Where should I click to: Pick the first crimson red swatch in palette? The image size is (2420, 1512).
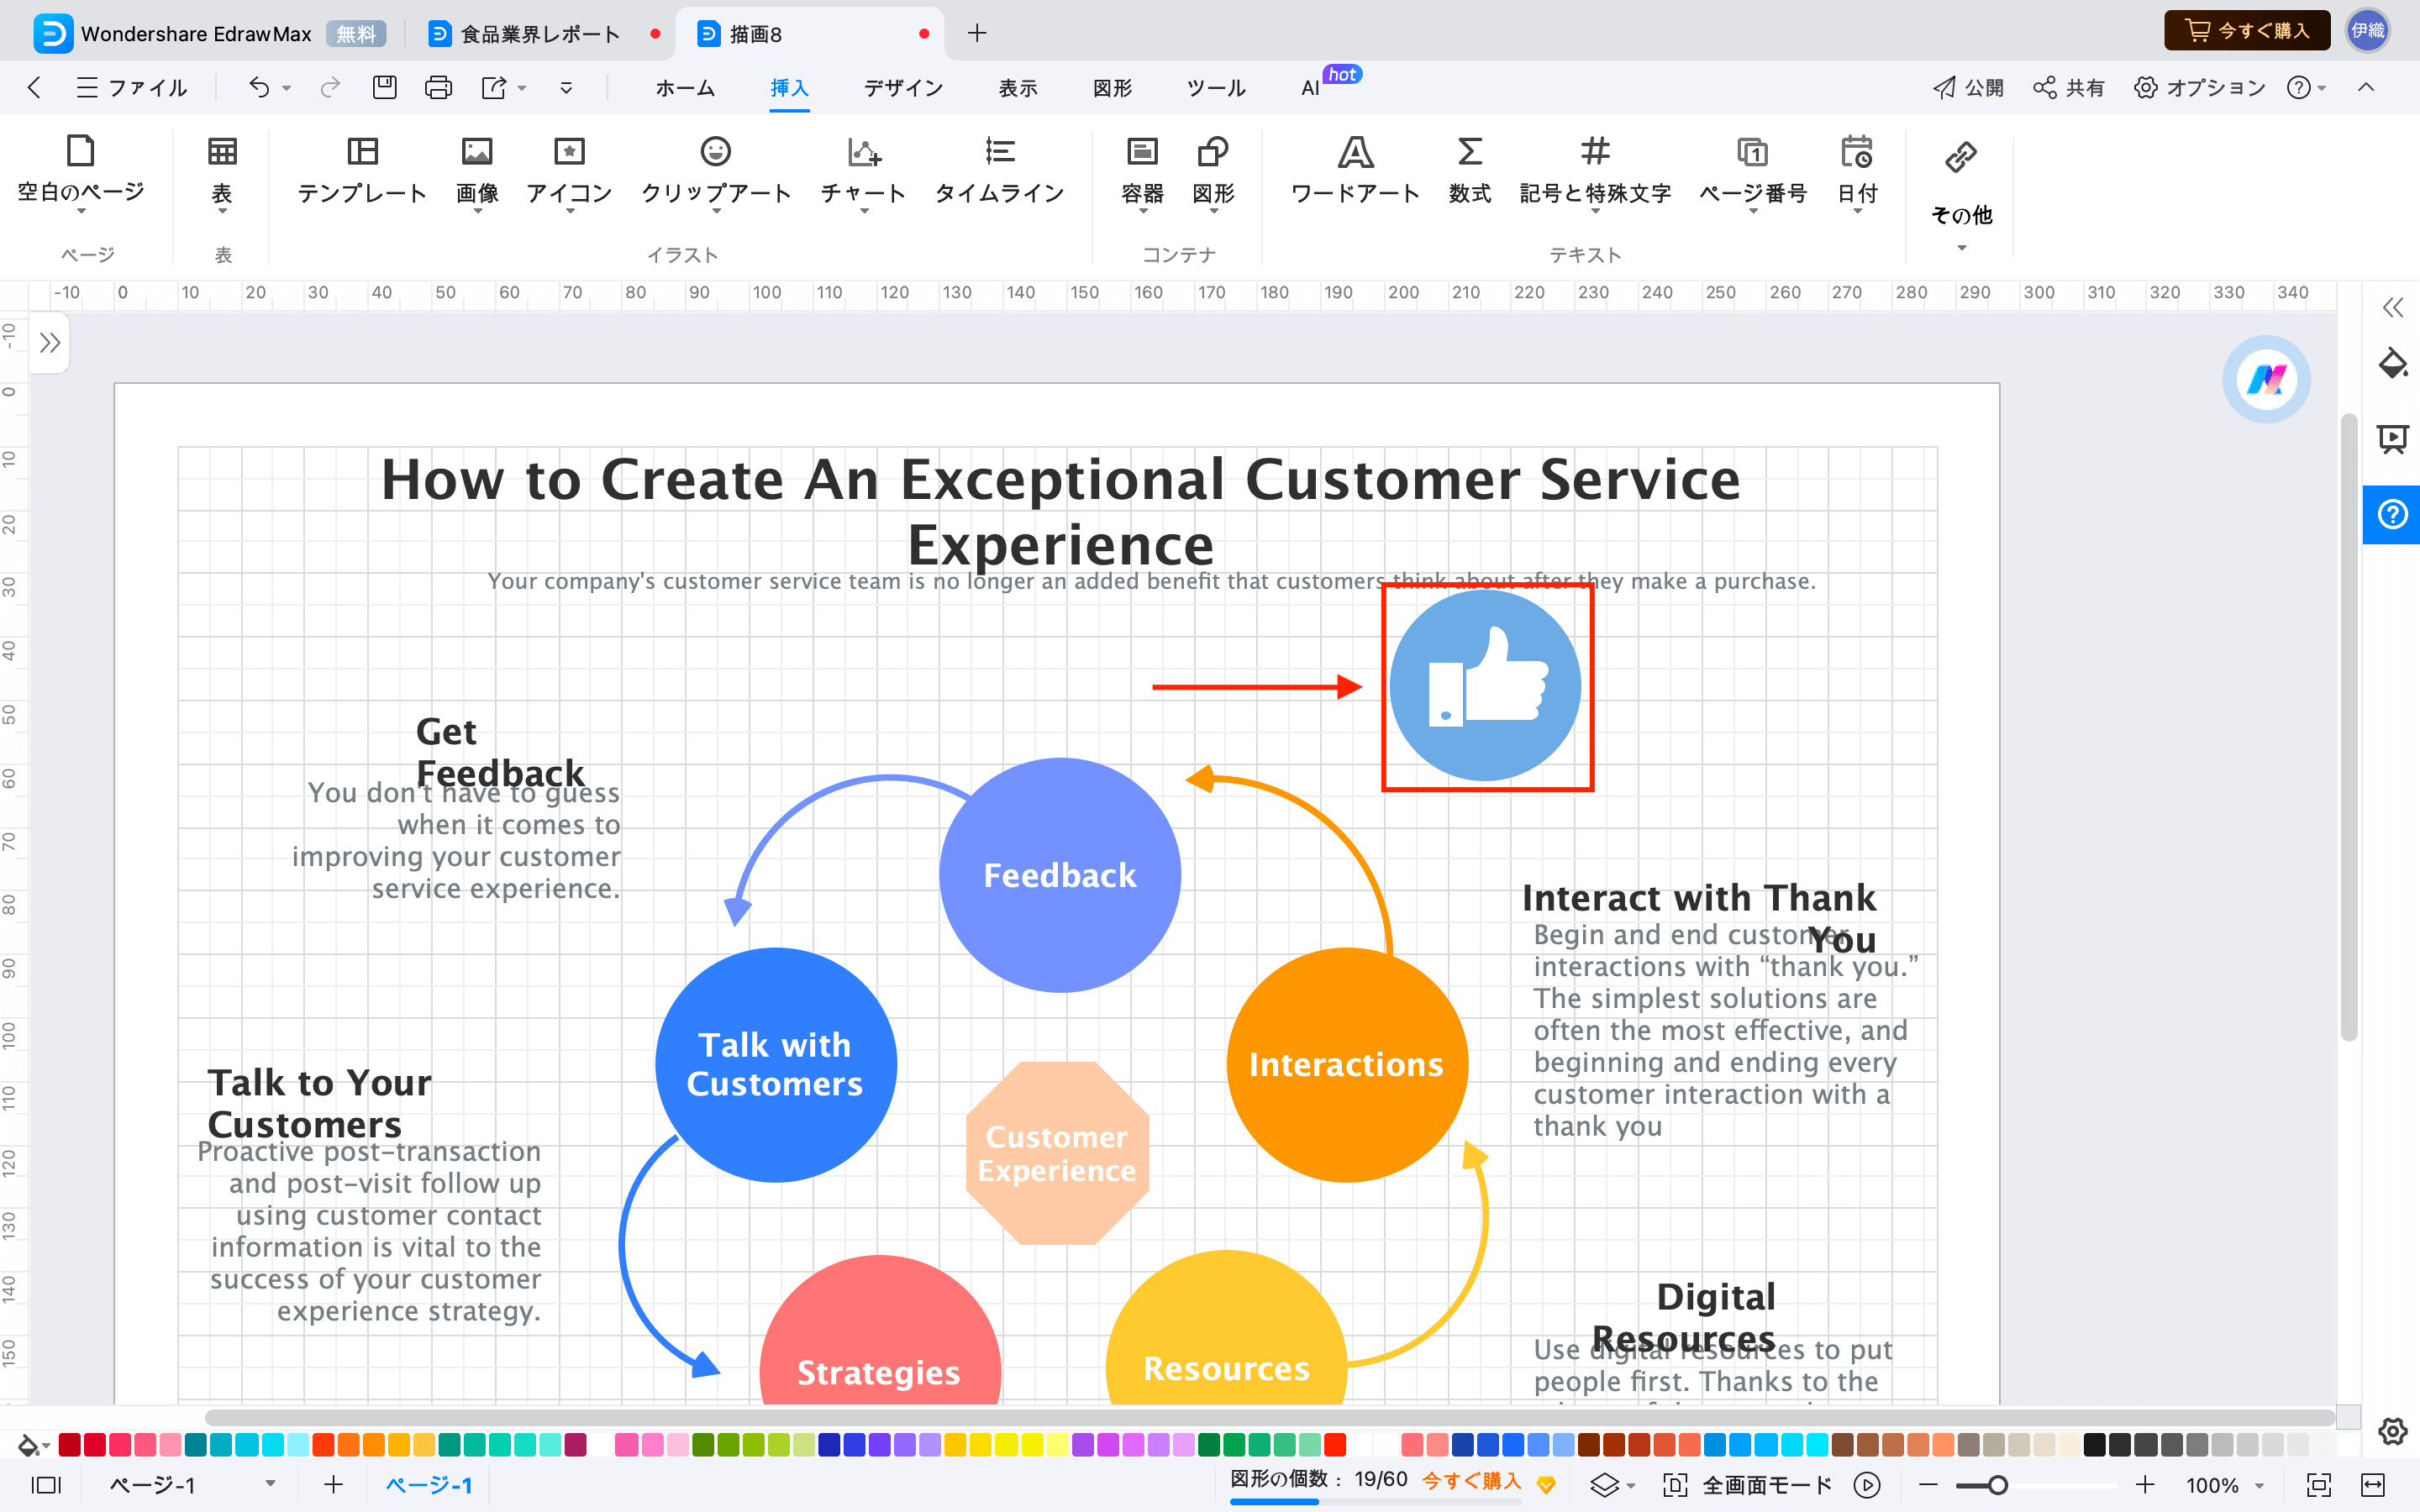tap(70, 1444)
